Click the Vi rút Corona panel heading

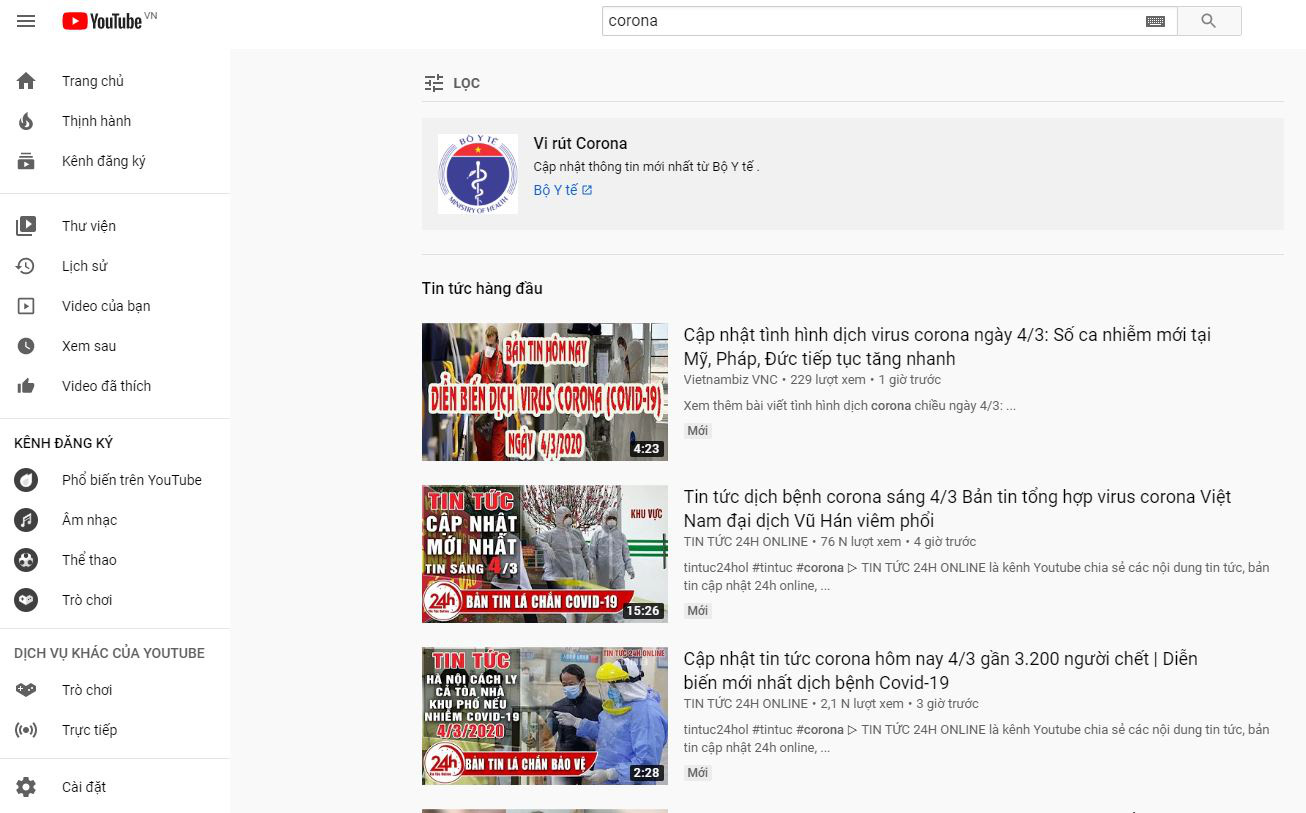pos(581,143)
